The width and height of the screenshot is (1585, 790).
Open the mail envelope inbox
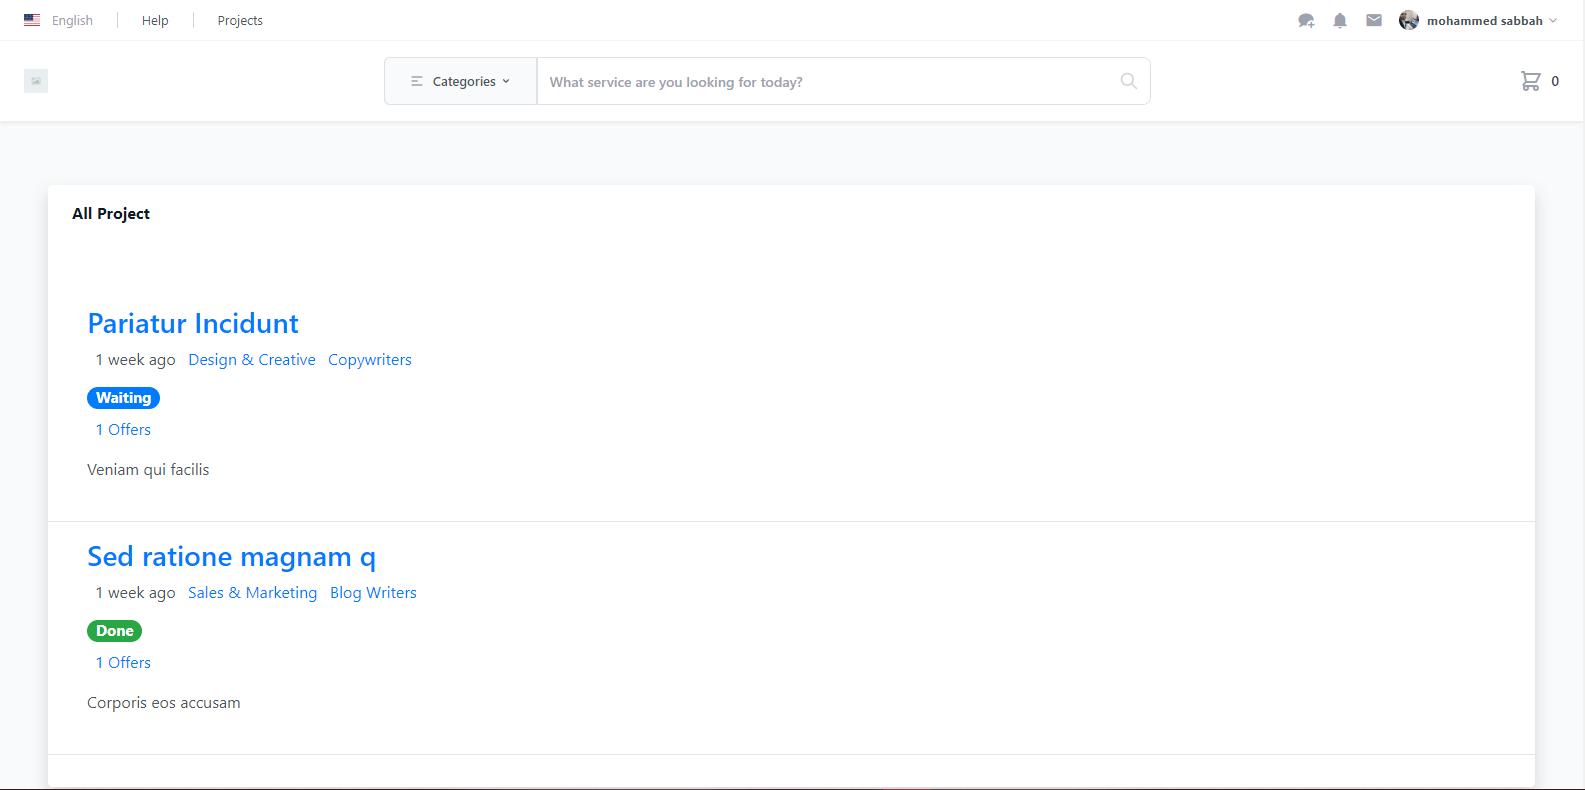tap(1374, 21)
